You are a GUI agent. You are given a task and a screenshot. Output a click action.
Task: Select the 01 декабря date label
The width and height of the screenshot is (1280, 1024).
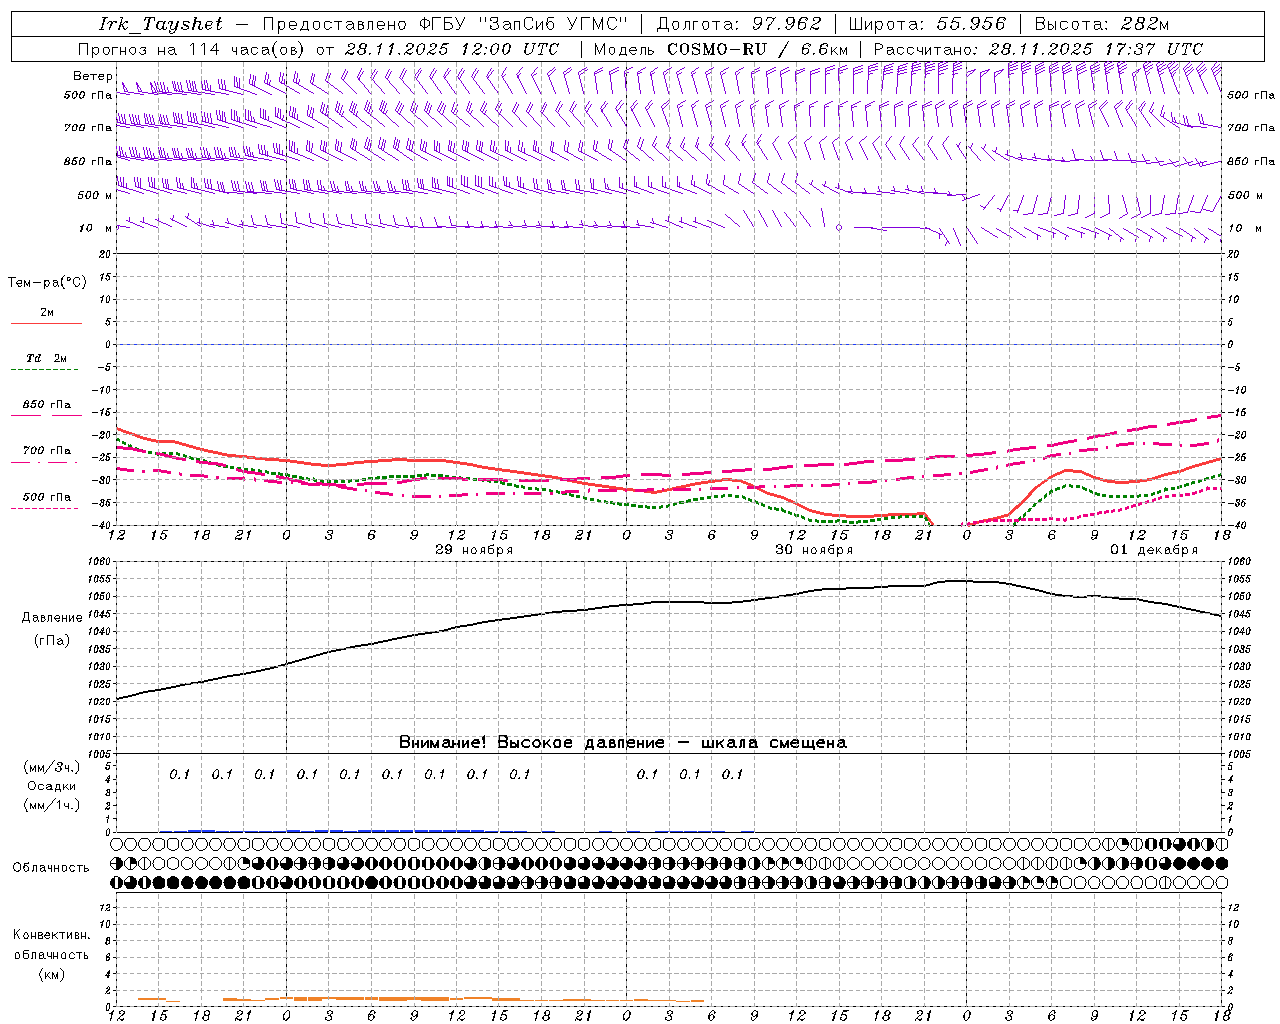tap(1153, 550)
